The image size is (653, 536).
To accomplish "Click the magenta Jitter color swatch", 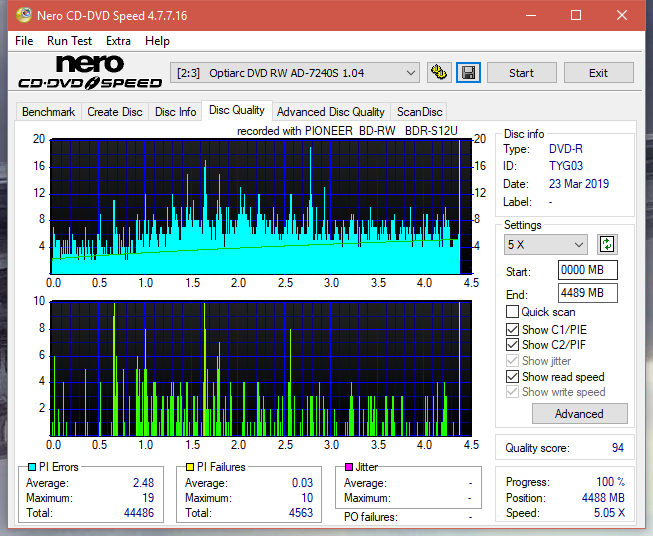I will (349, 467).
